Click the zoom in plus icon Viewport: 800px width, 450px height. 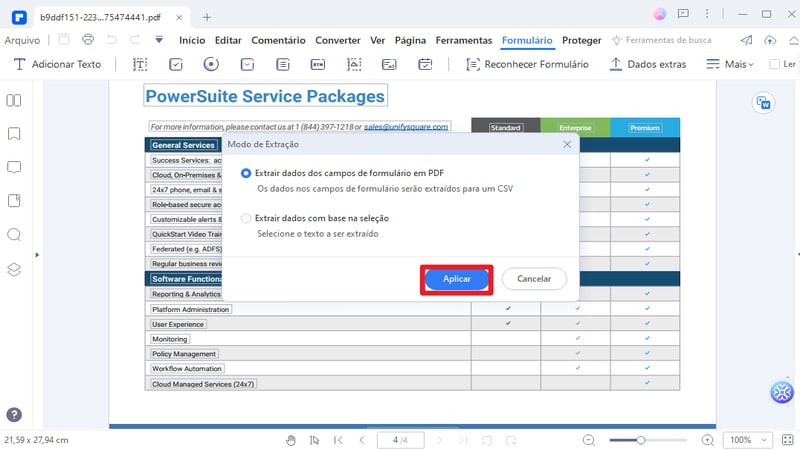click(708, 440)
